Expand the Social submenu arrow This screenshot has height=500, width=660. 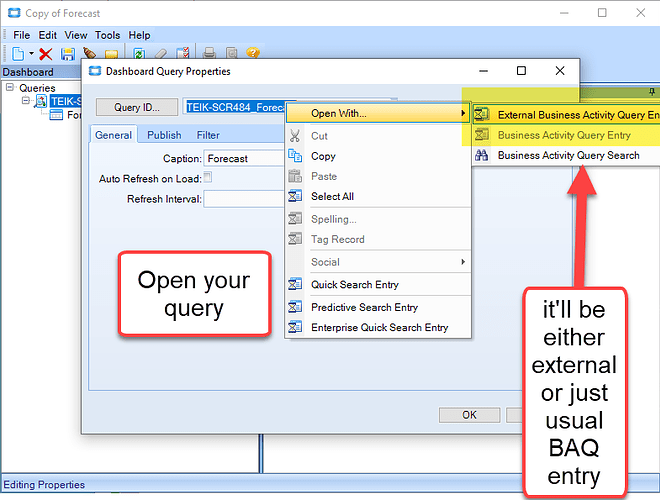coord(463,262)
